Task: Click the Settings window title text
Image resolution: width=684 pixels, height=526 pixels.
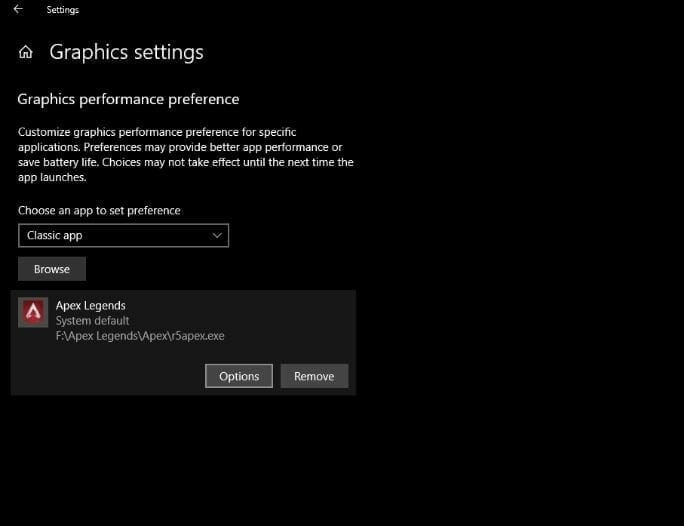Action: pos(63,10)
